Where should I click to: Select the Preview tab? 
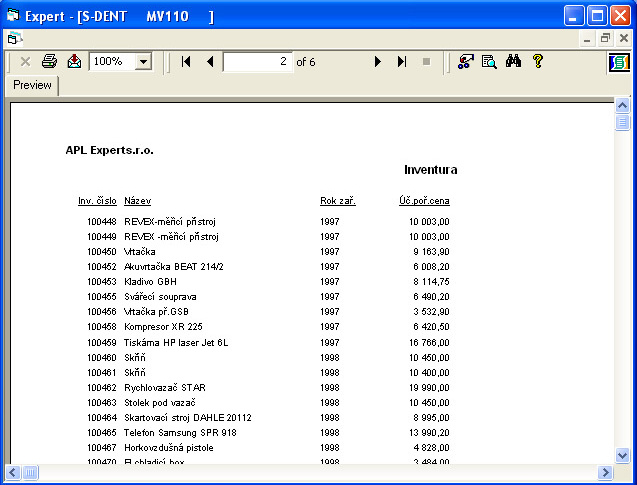pyautogui.click(x=32, y=86)
